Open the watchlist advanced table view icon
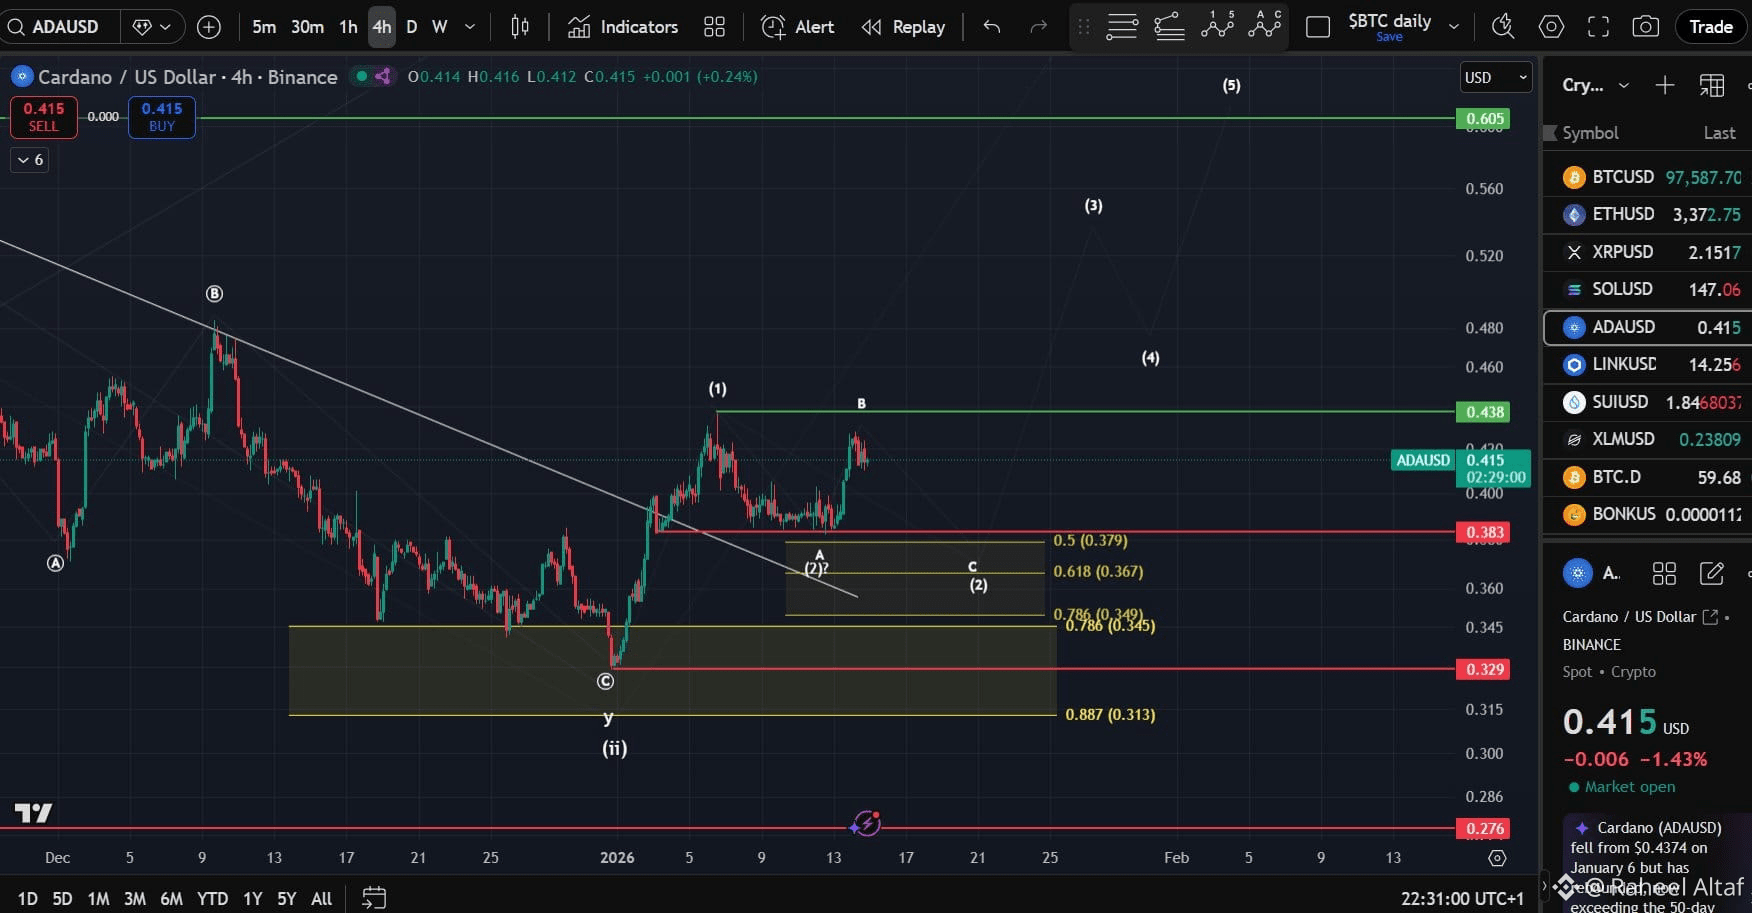This screenshot has width=1752, height=913. [x=1711, y=85]
